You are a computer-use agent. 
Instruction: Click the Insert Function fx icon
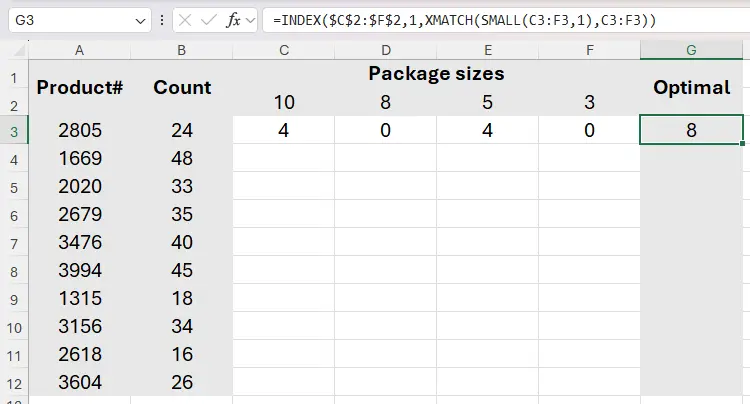(233, 21)
